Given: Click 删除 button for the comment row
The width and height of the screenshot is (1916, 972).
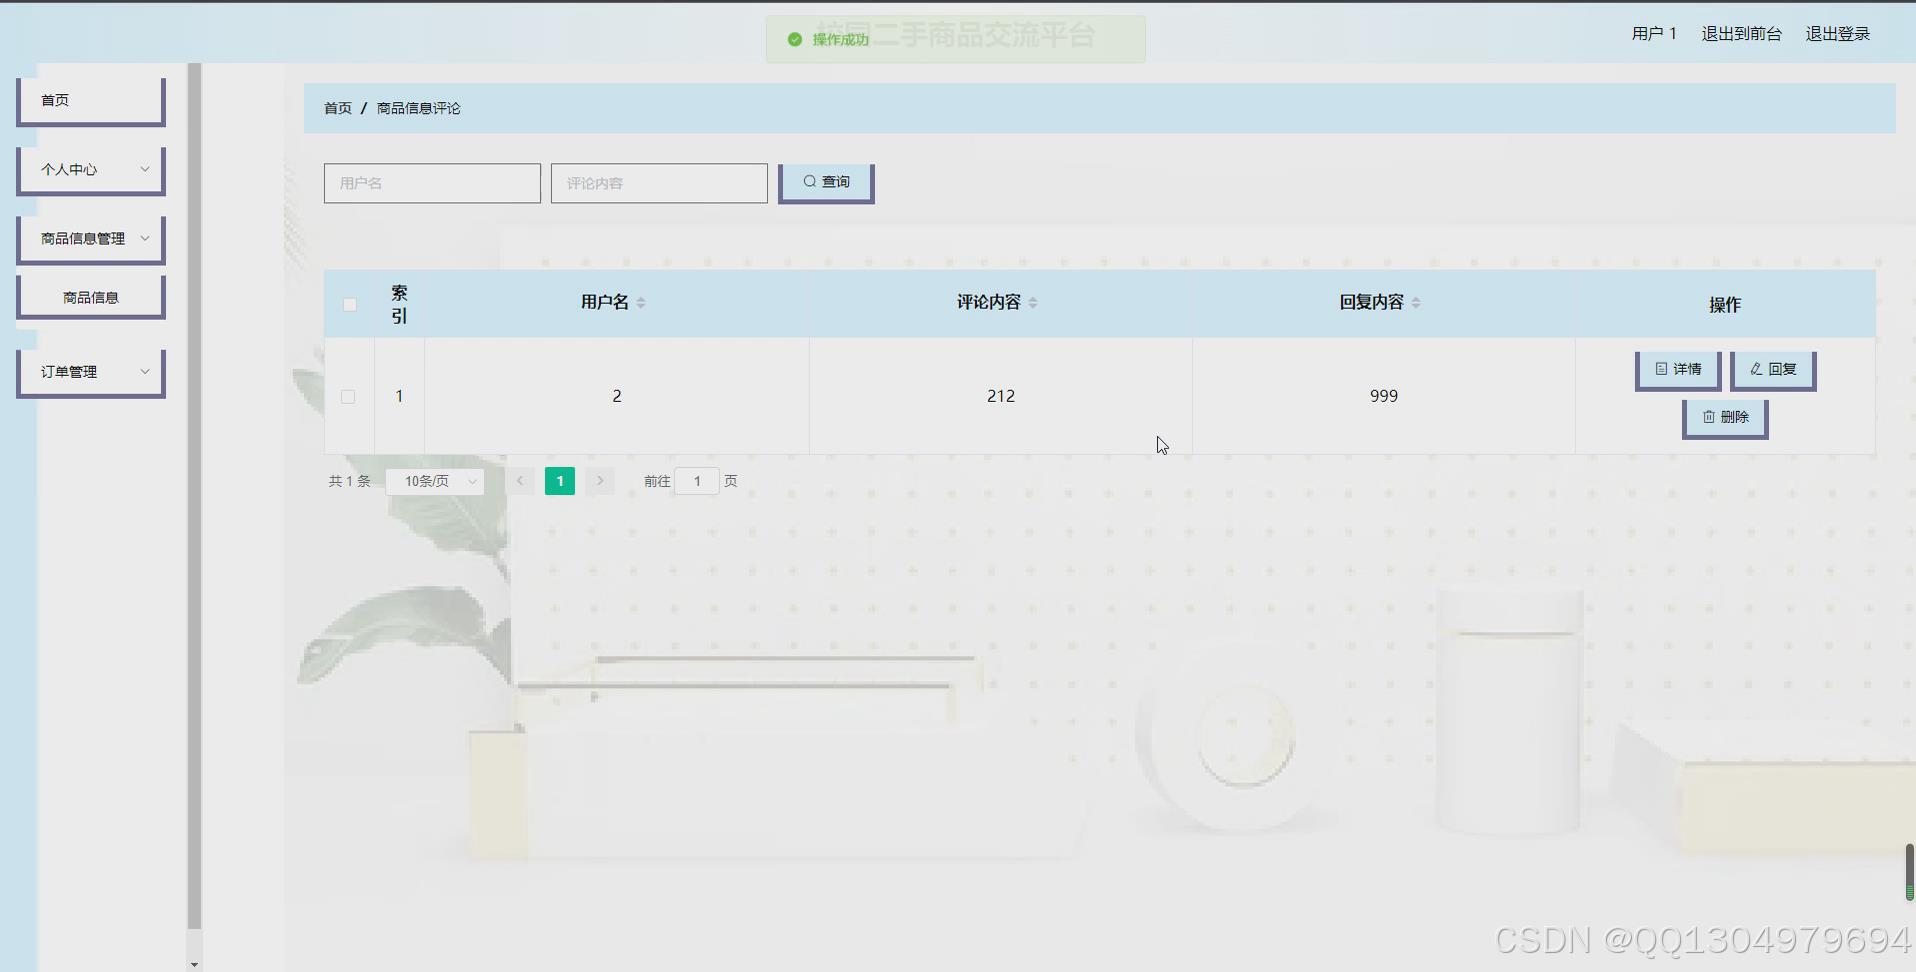Looking at the screenshot, I should 1725,418.
